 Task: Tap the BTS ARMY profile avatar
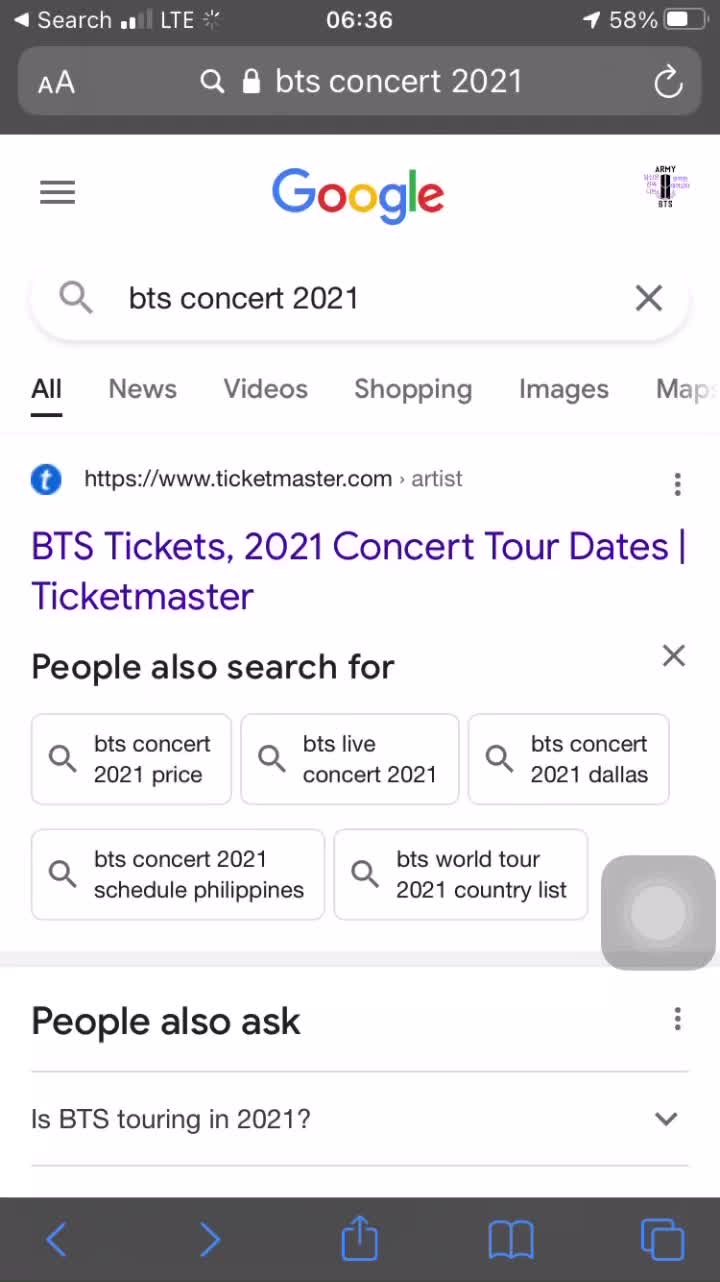(x=665, y=188)
